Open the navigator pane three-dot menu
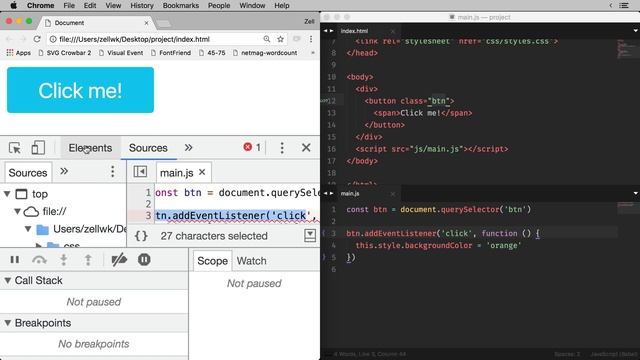Screen dimensions: 640x360 (113, 171)
